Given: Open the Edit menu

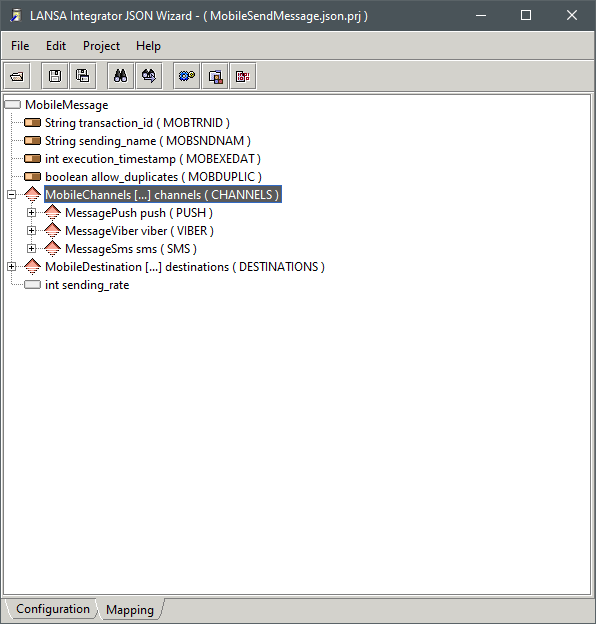Looking at the screenshot, I should (x=56, y=46).
